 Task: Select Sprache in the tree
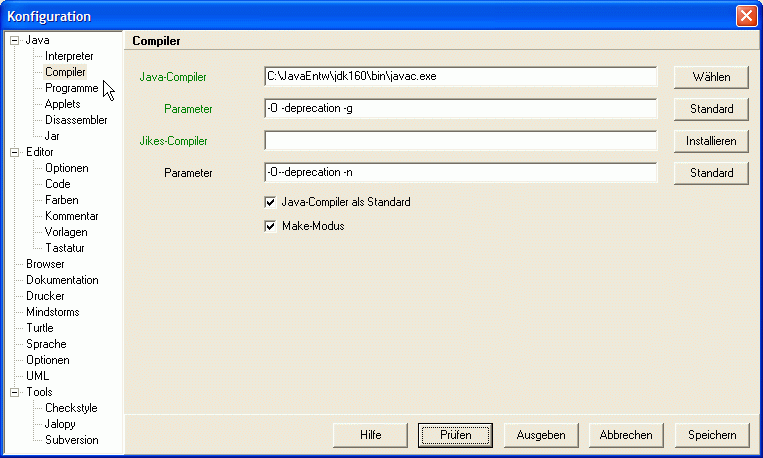click(x=46, y=344)
